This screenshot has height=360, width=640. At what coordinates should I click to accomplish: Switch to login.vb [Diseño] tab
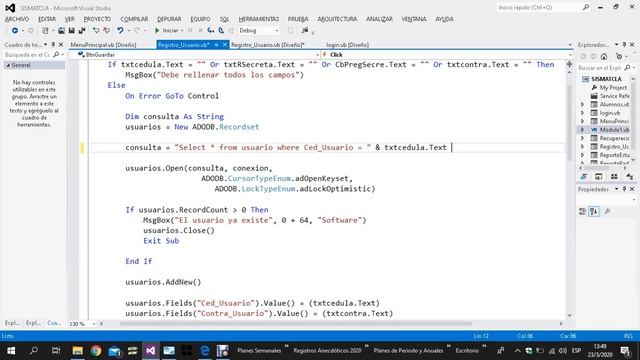tap(347, 45)
